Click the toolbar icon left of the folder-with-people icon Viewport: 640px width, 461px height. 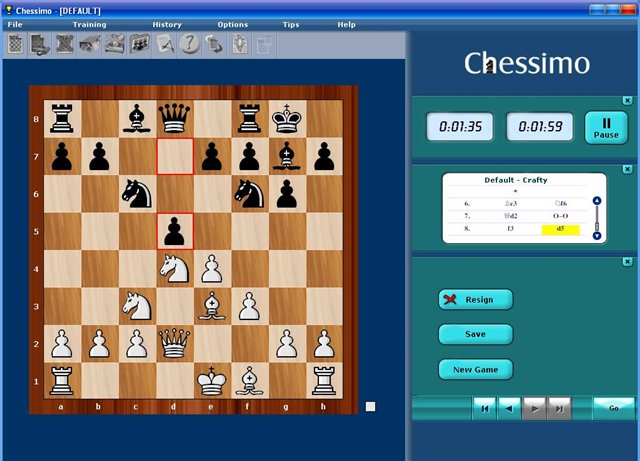[x=115, y=44]
